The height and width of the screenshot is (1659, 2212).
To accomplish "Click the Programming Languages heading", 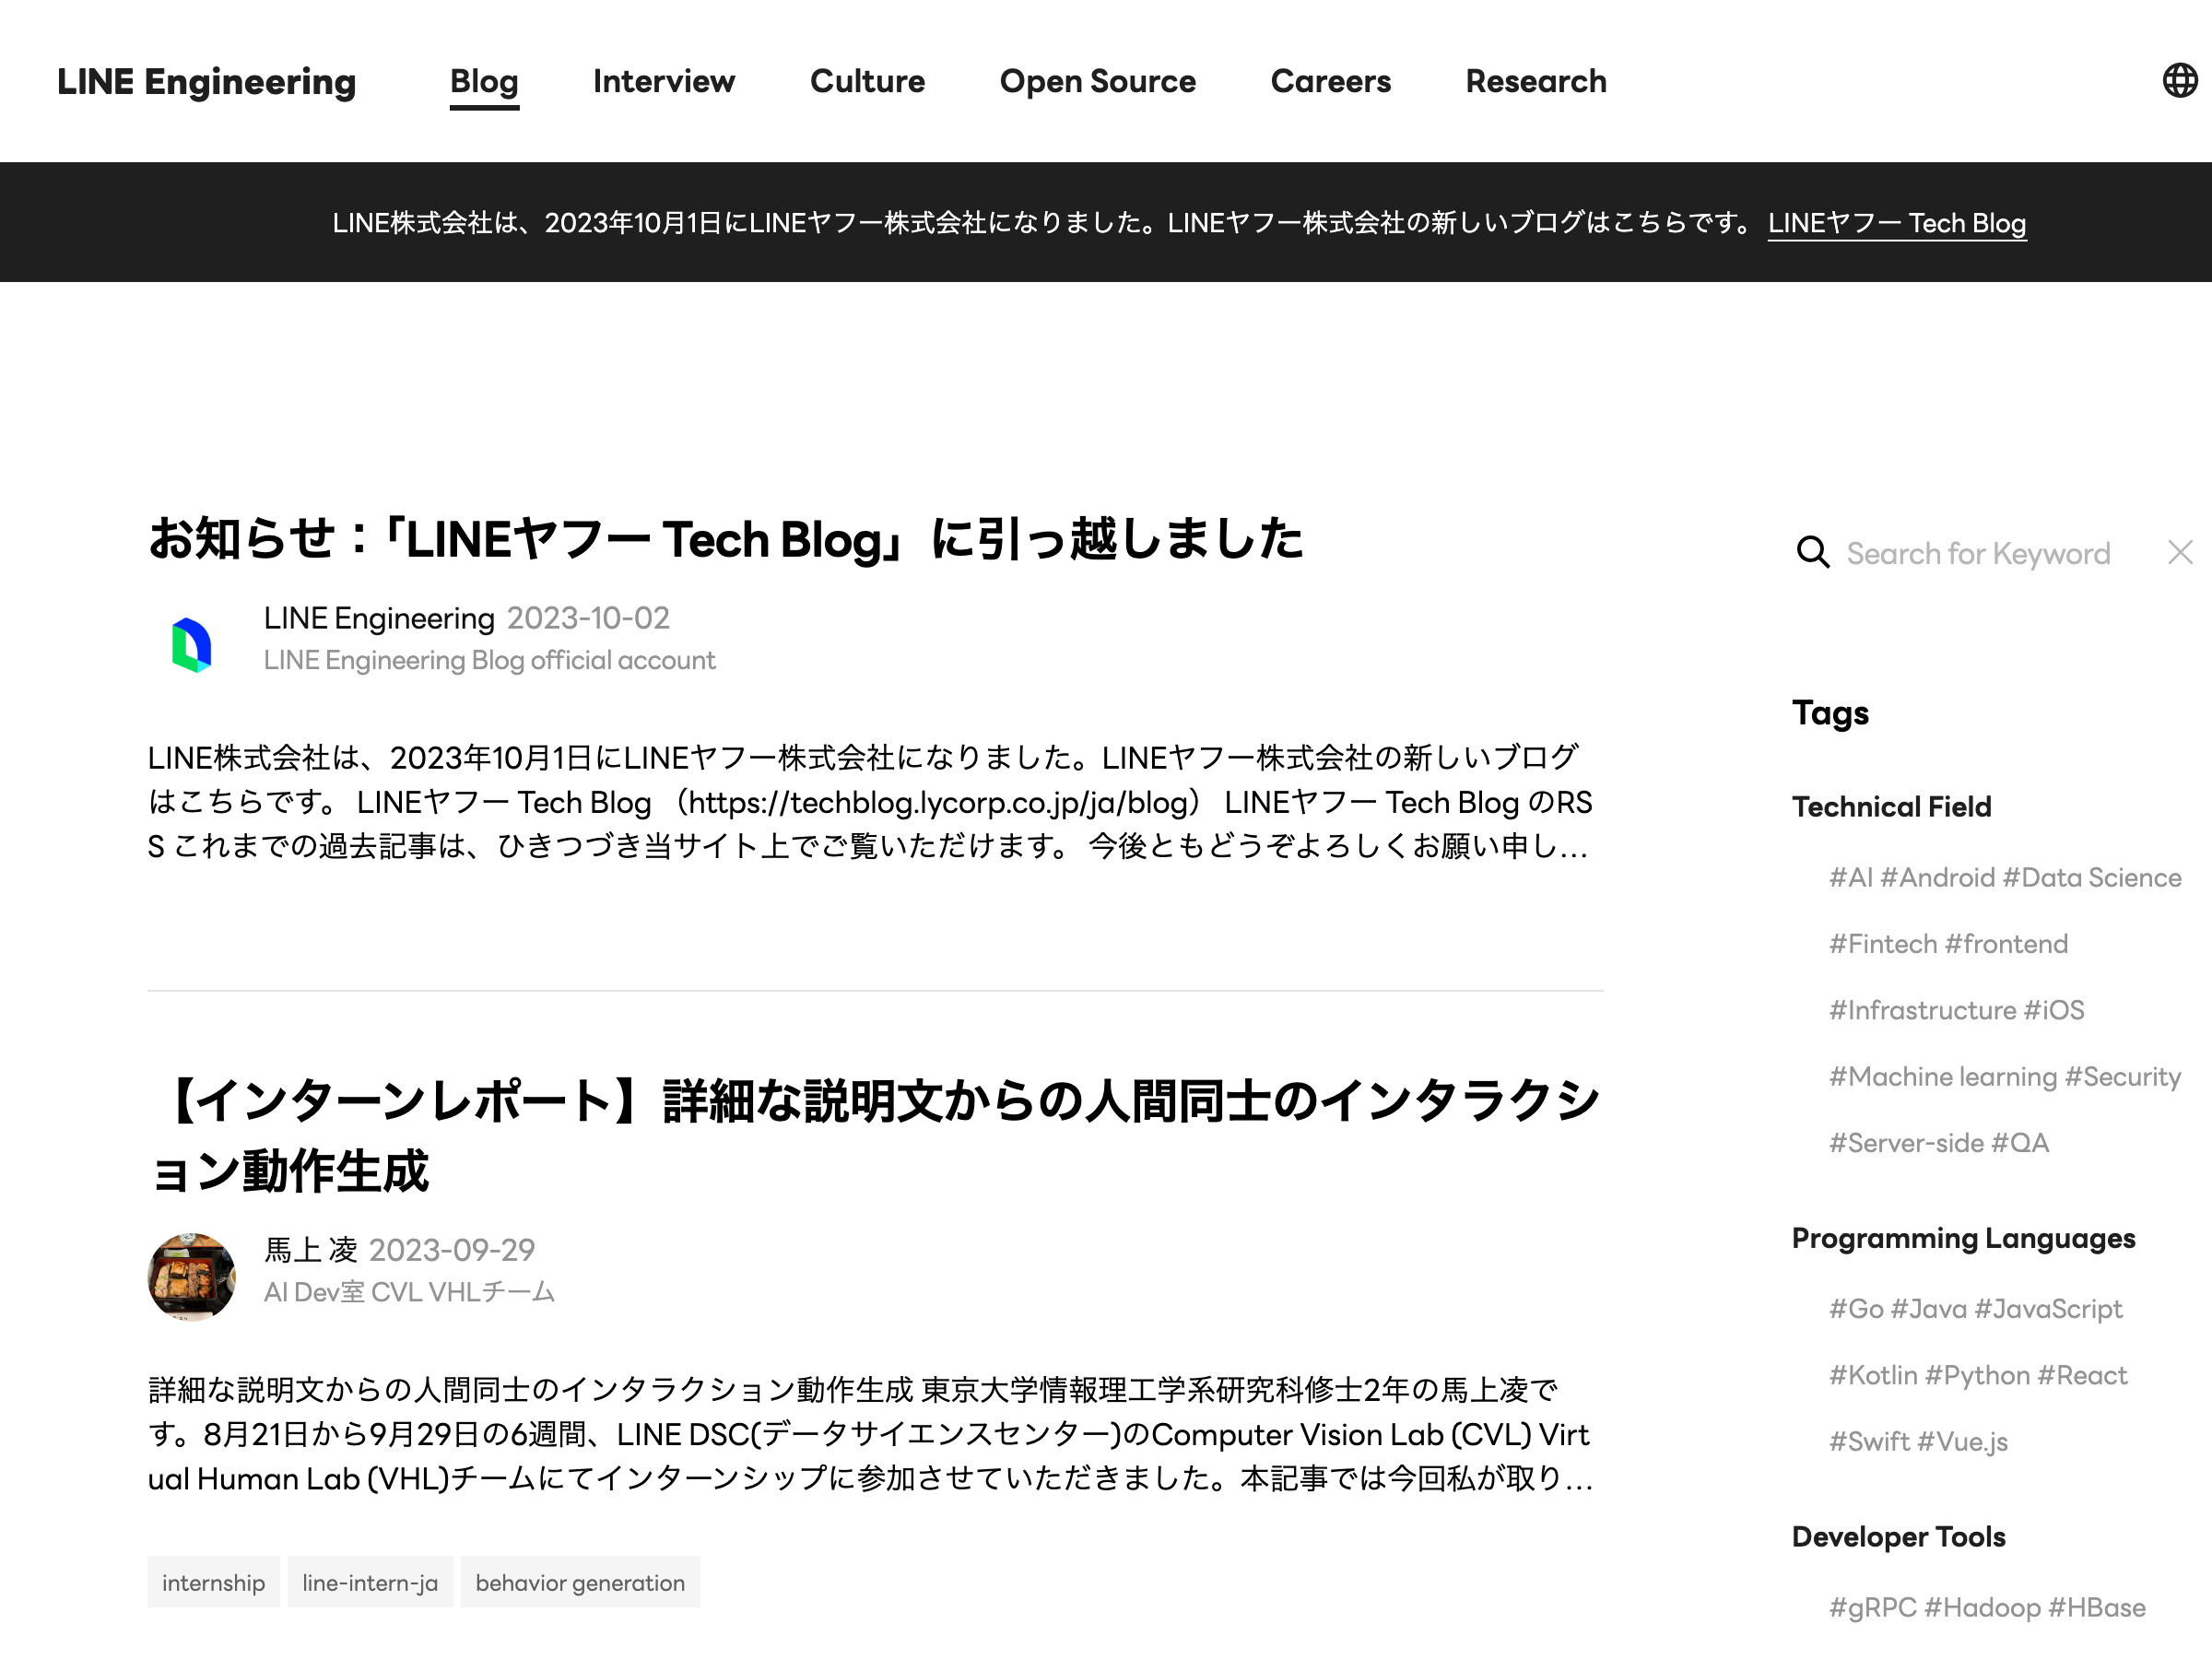I will (1963, 1238).
